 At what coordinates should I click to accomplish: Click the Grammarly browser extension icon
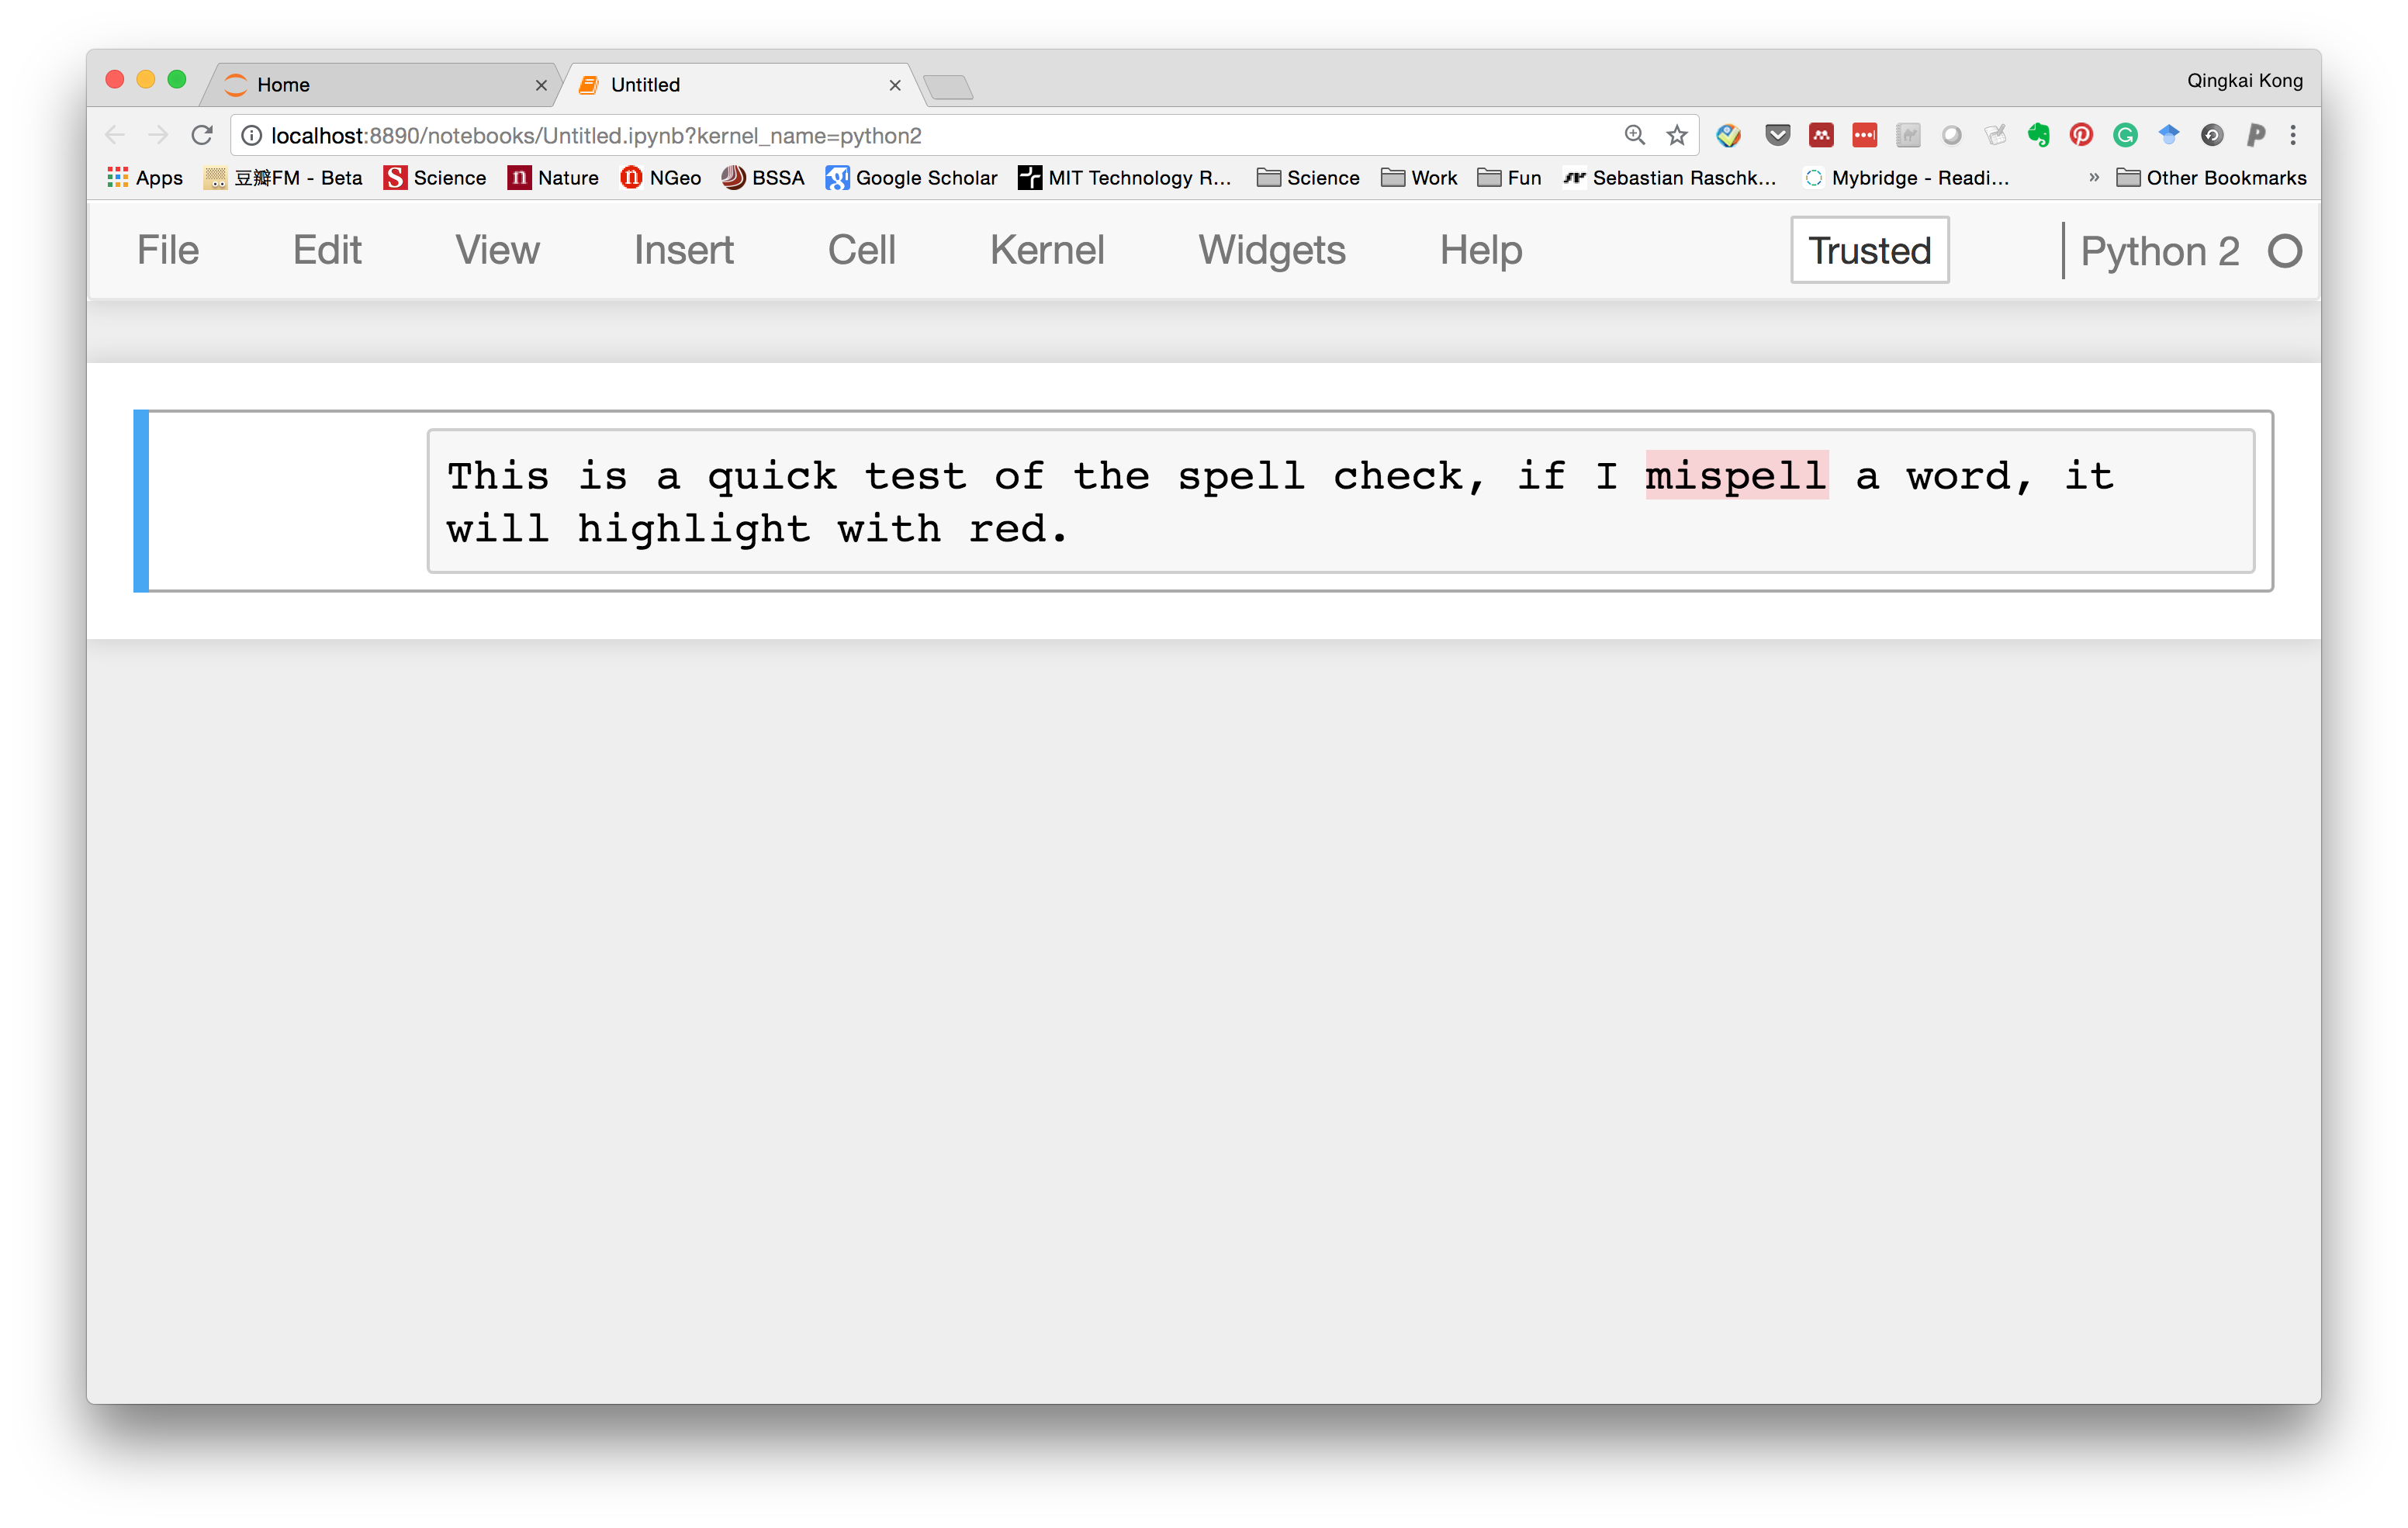[2122, 133]
